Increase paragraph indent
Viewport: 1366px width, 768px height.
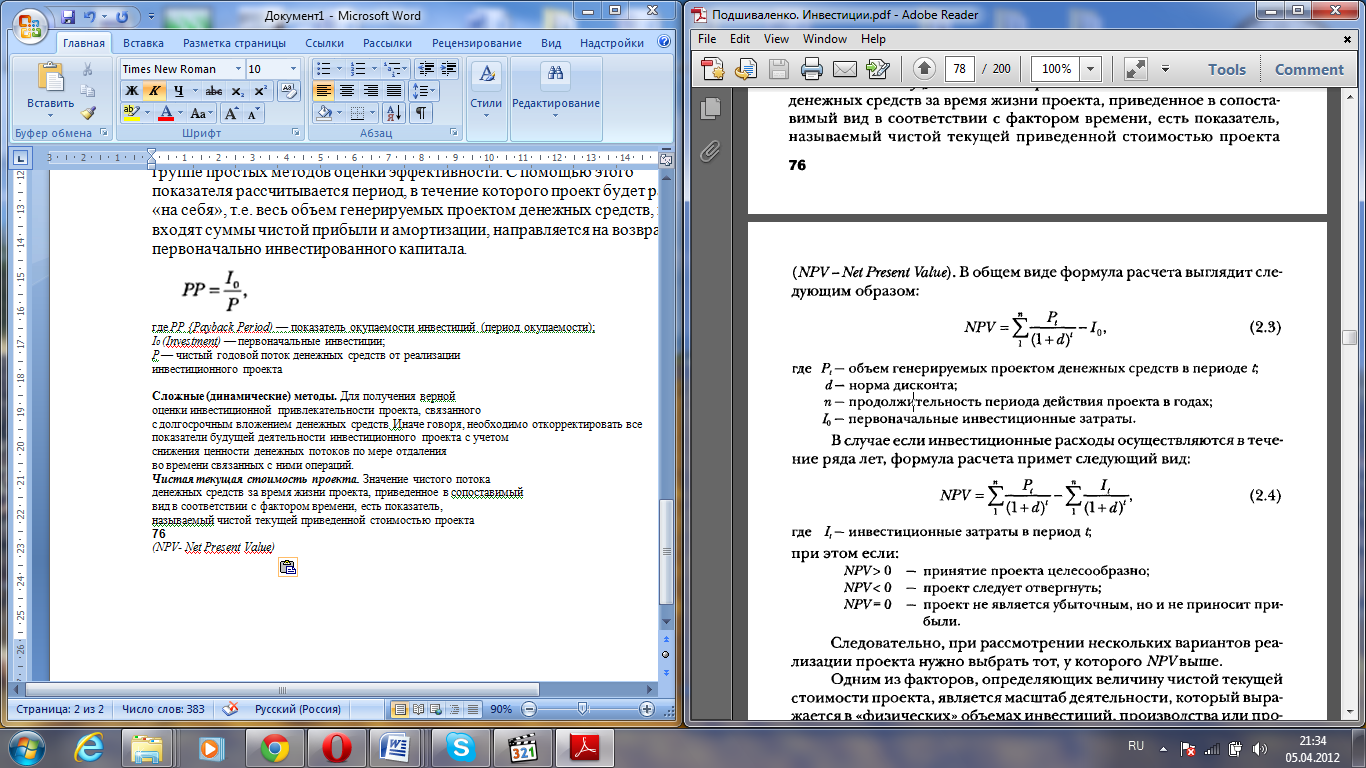point(447,69)
